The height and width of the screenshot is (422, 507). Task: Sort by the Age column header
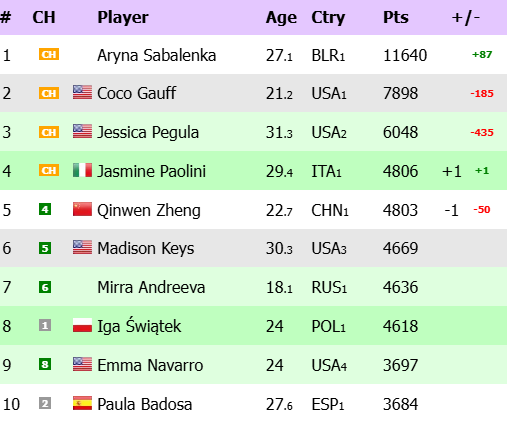coord(281,18)
